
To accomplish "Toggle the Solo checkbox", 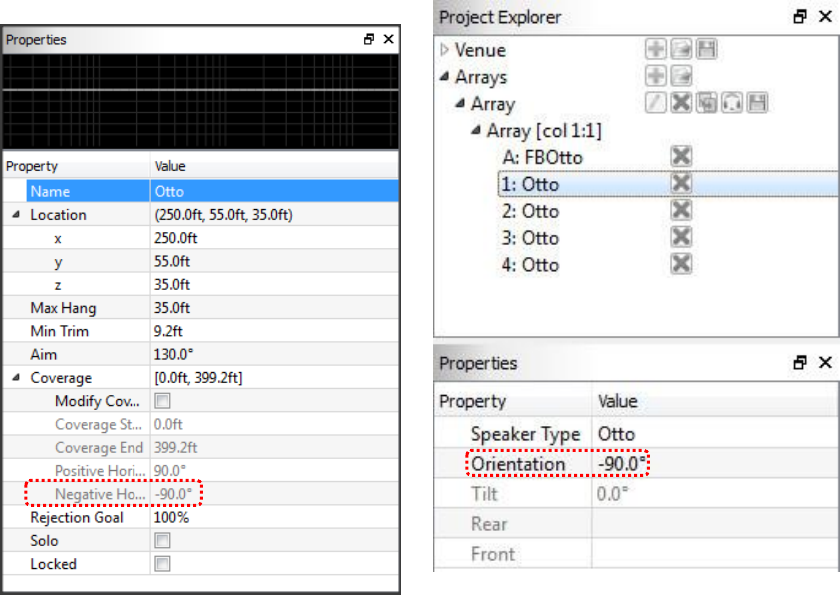I will coord(162,541).
